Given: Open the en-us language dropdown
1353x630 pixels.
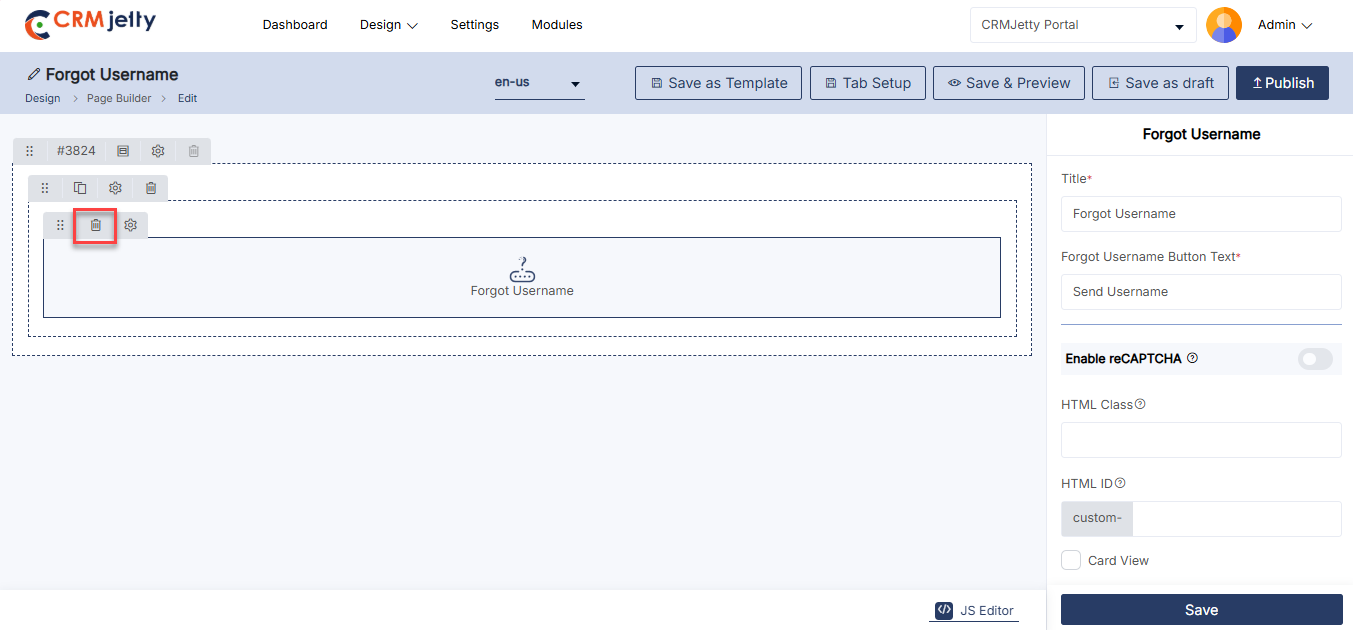Looking at the screenshot, I should (539, 83).
